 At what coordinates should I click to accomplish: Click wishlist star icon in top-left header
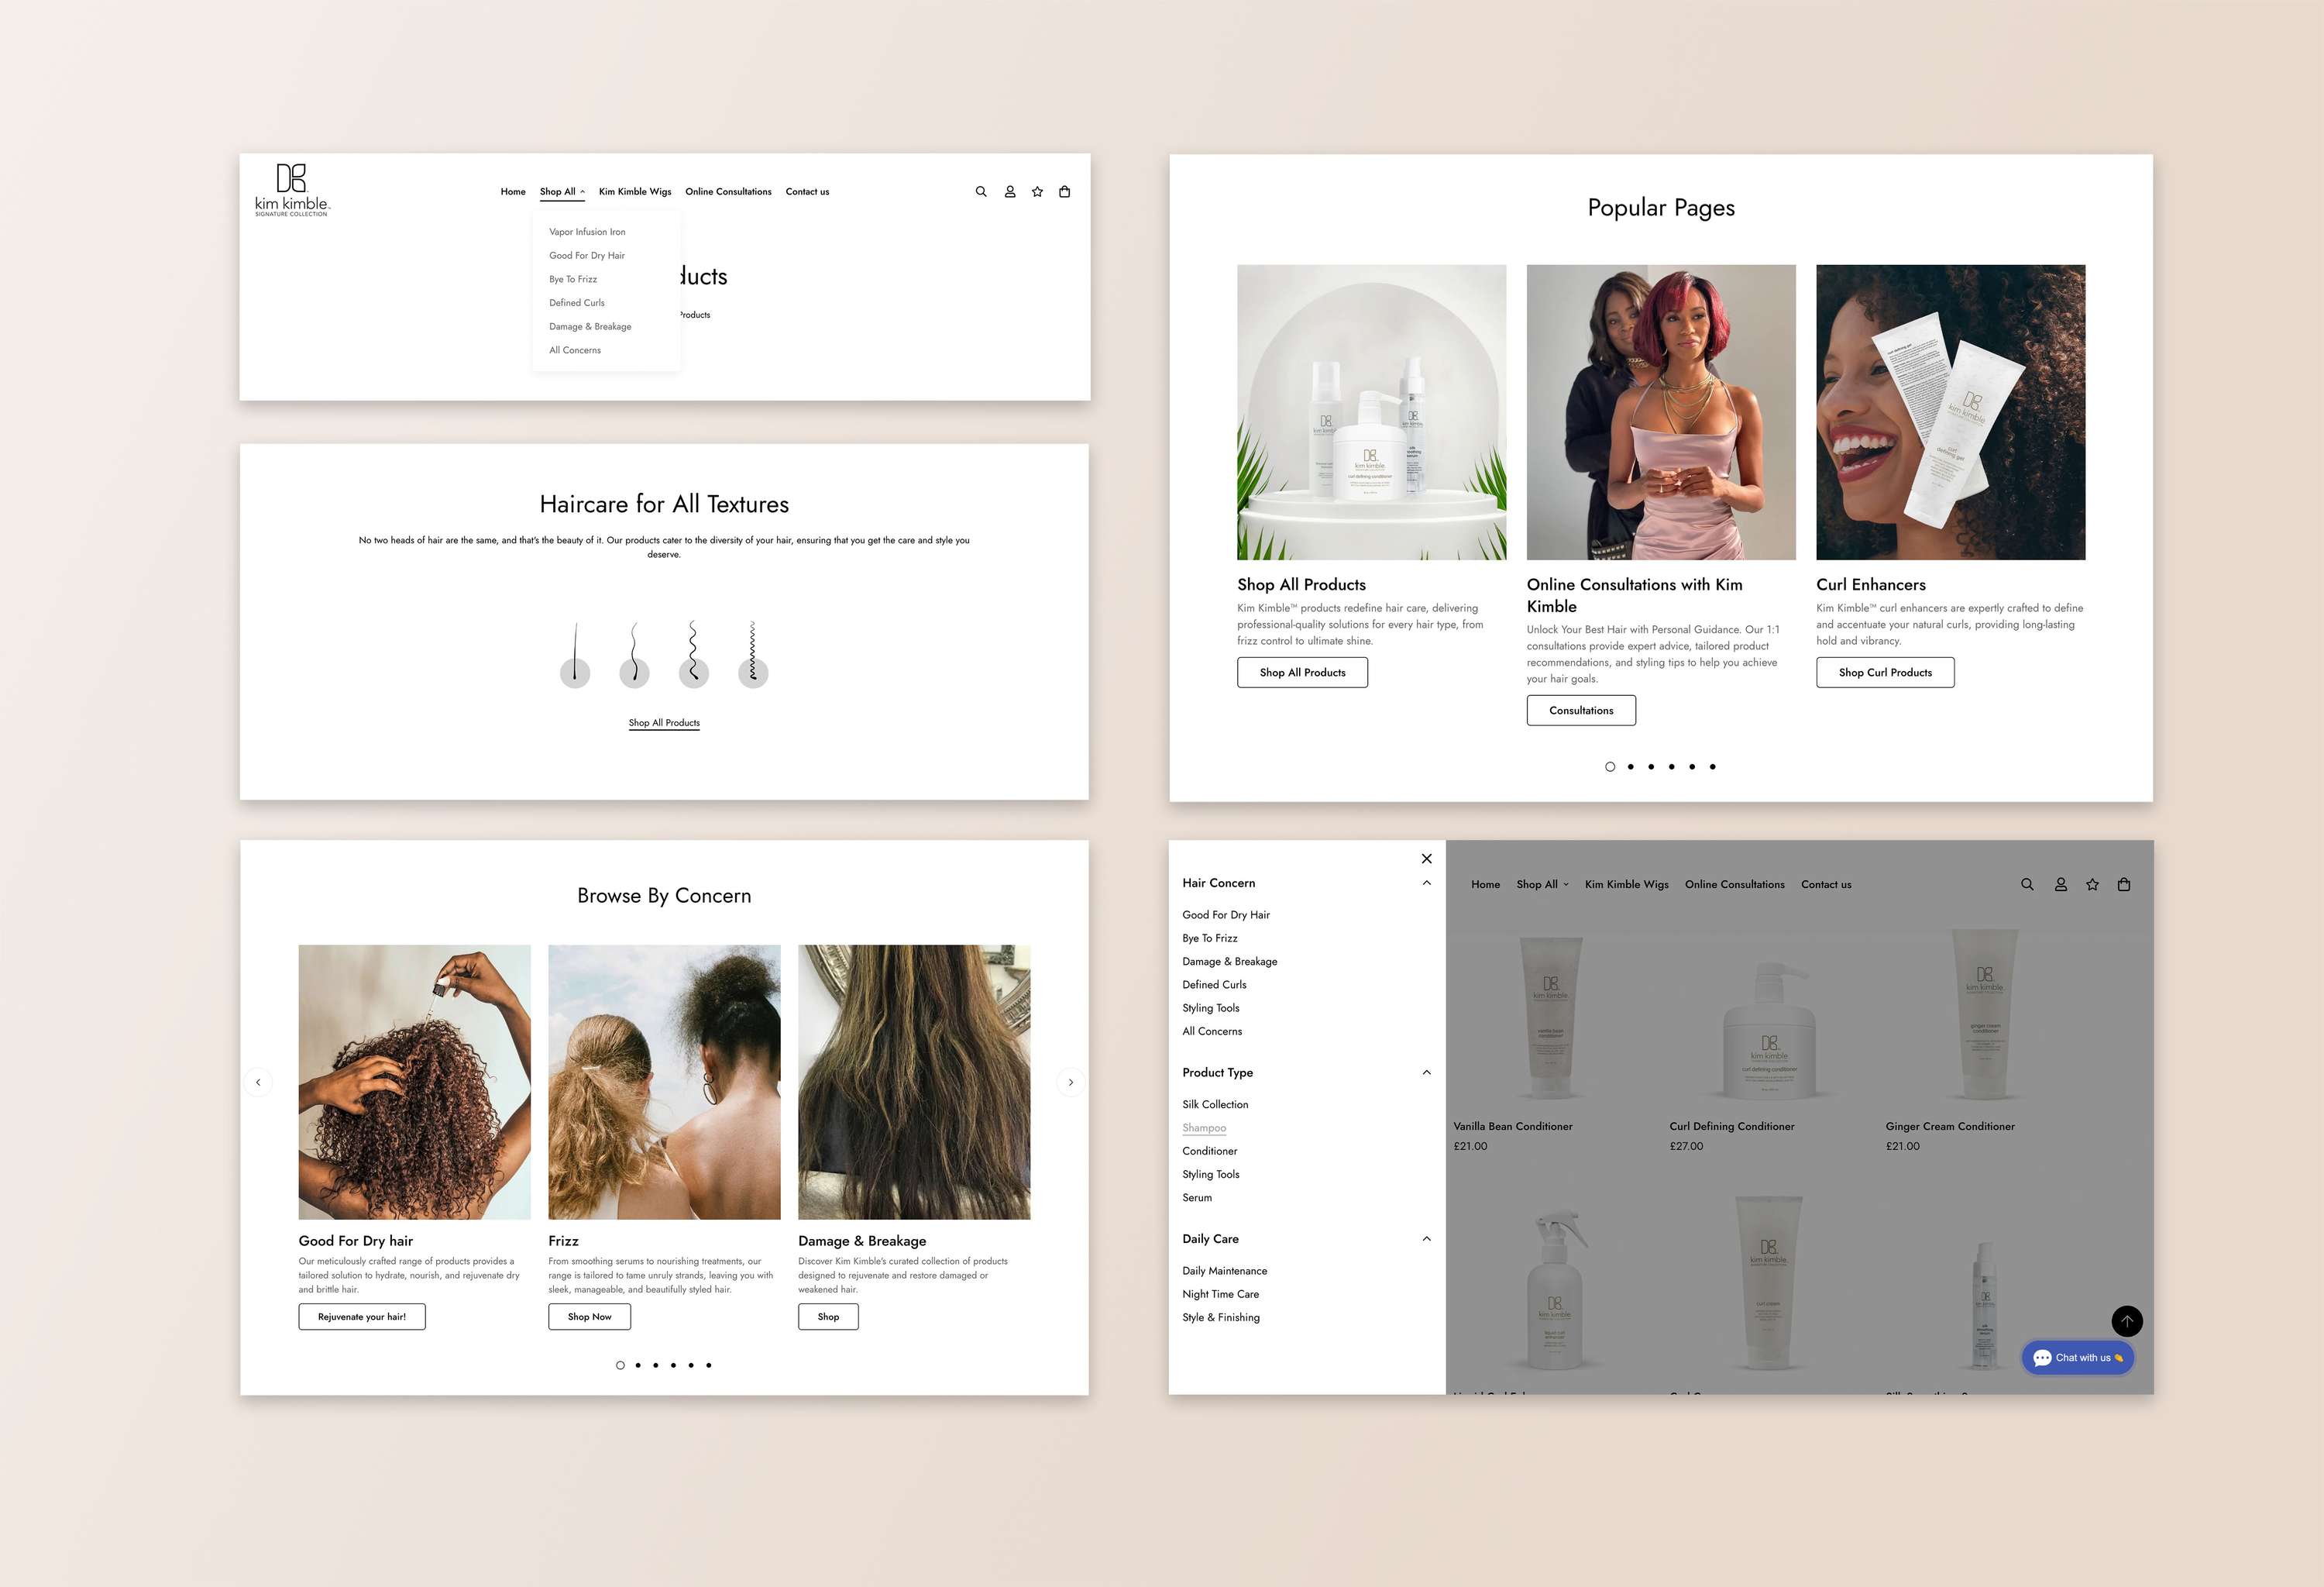[x=1038, y=192]
